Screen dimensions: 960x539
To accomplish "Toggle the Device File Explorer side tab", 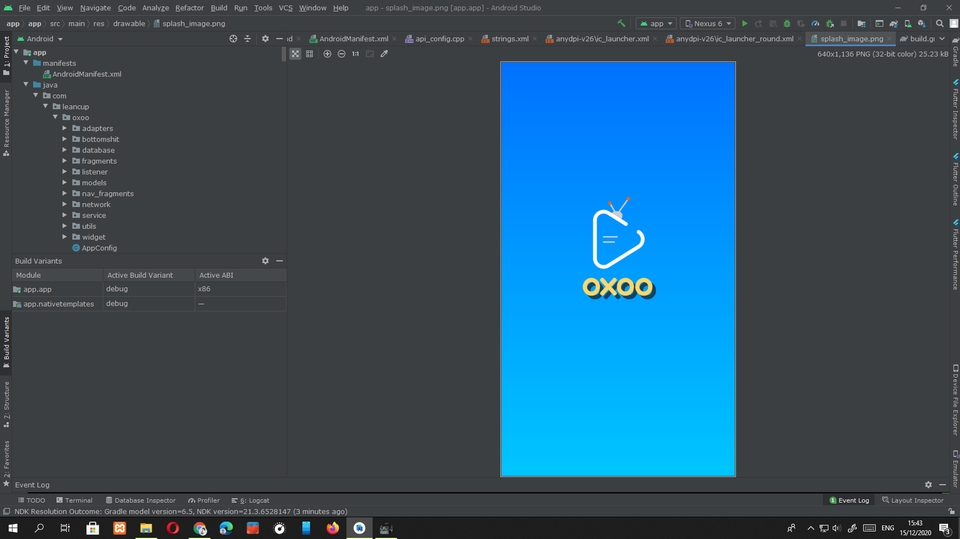I will (955, 400).
